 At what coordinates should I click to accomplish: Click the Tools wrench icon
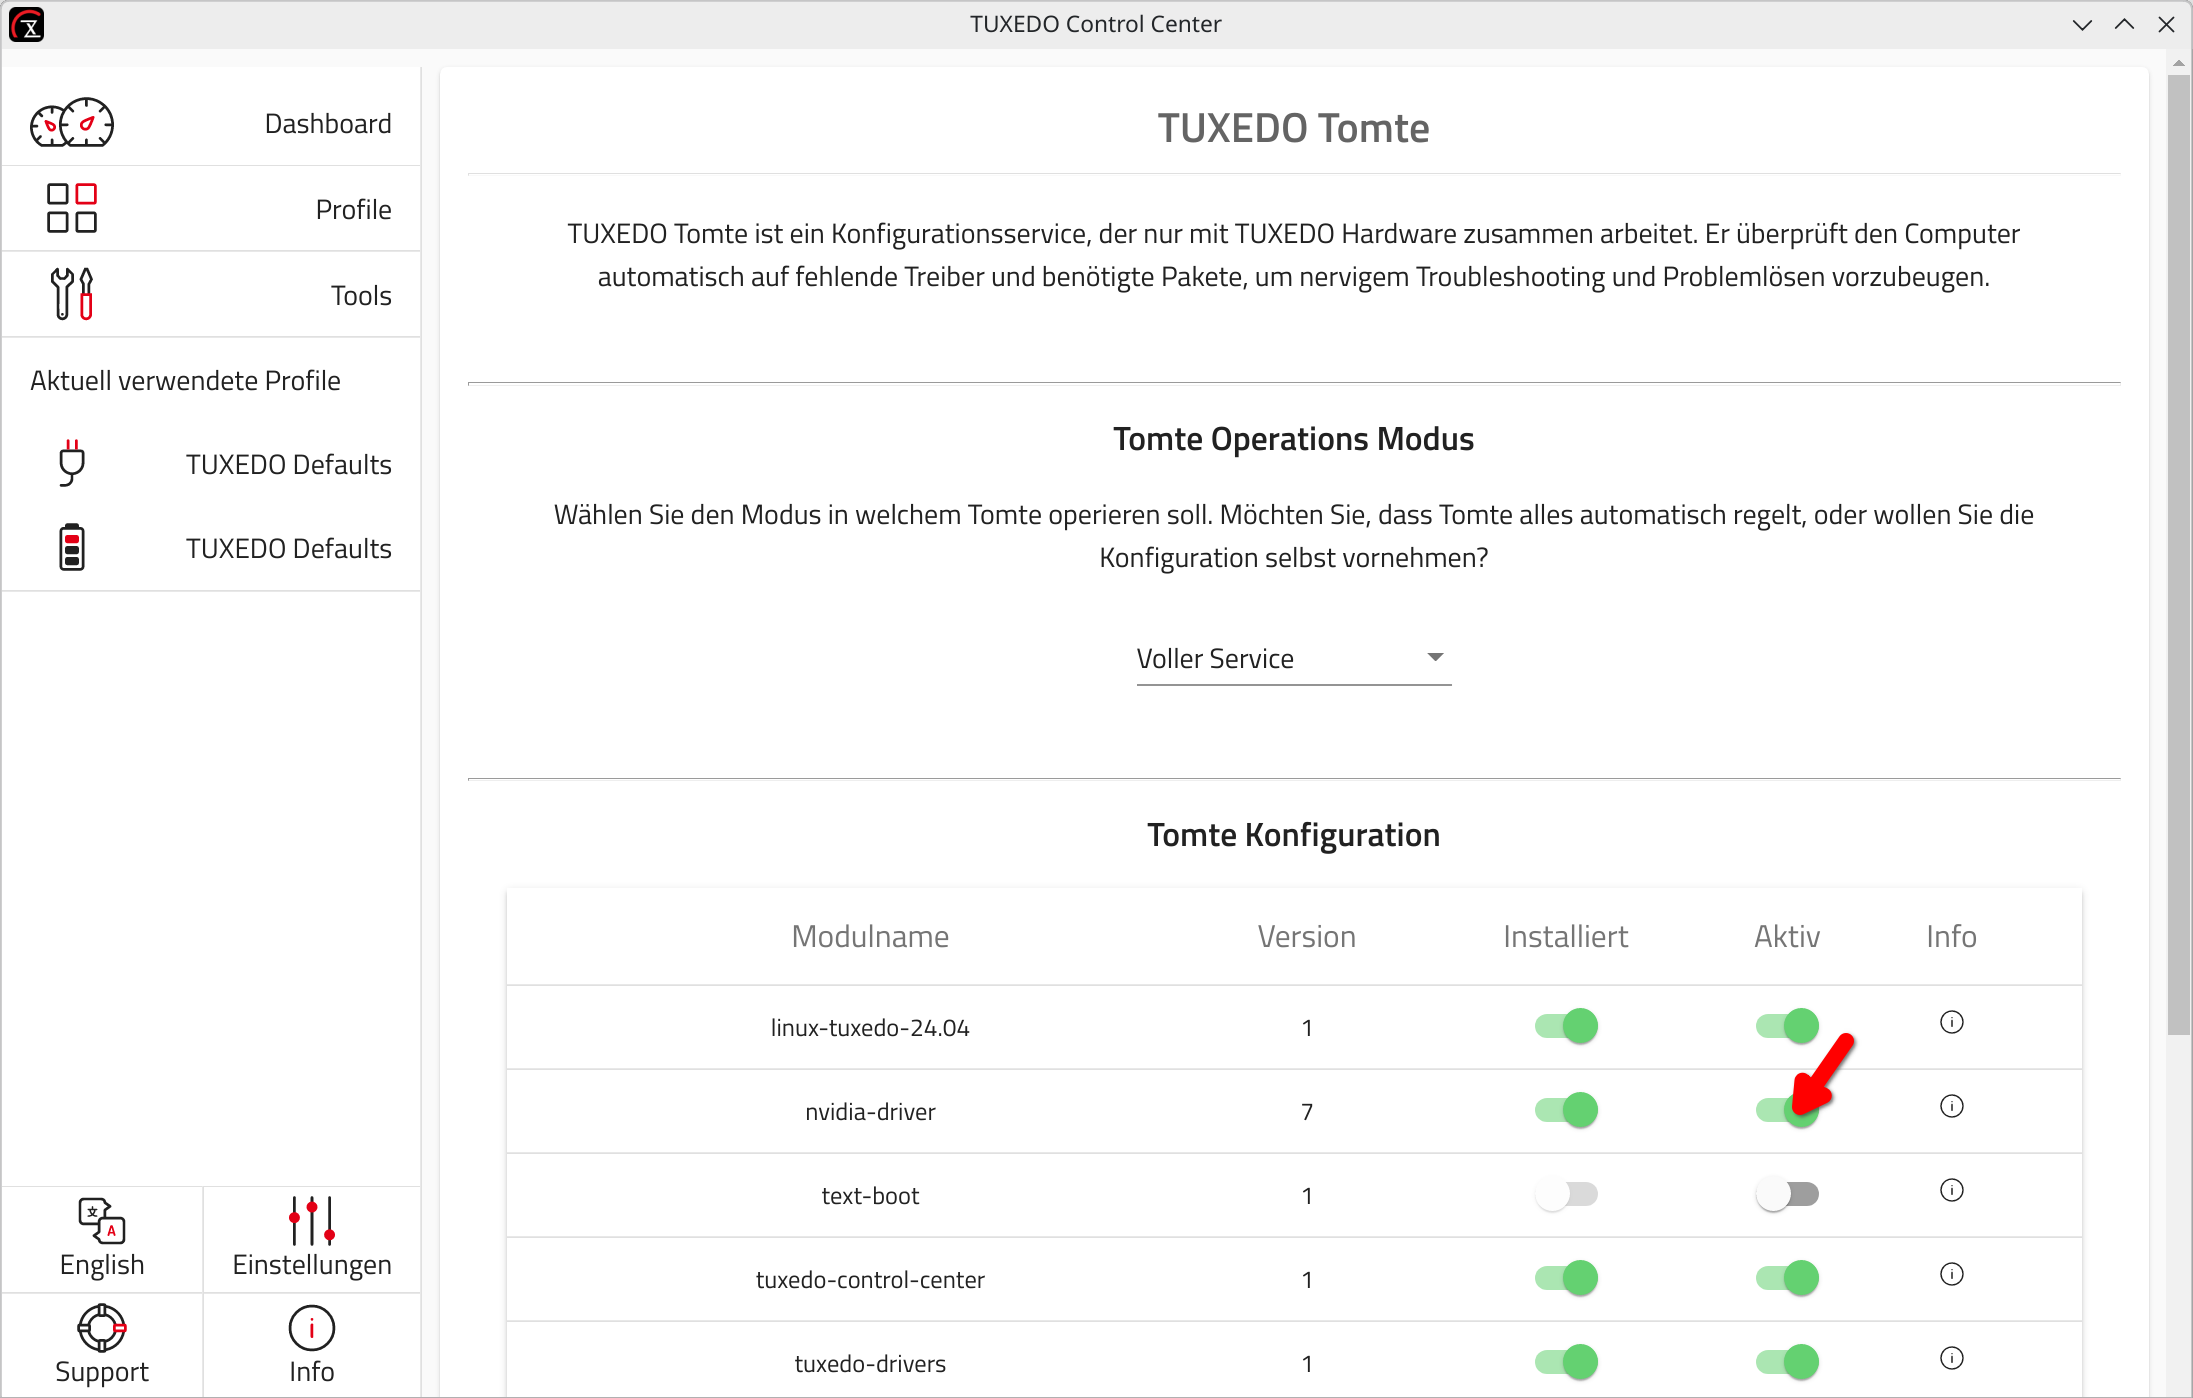(72, 294)
